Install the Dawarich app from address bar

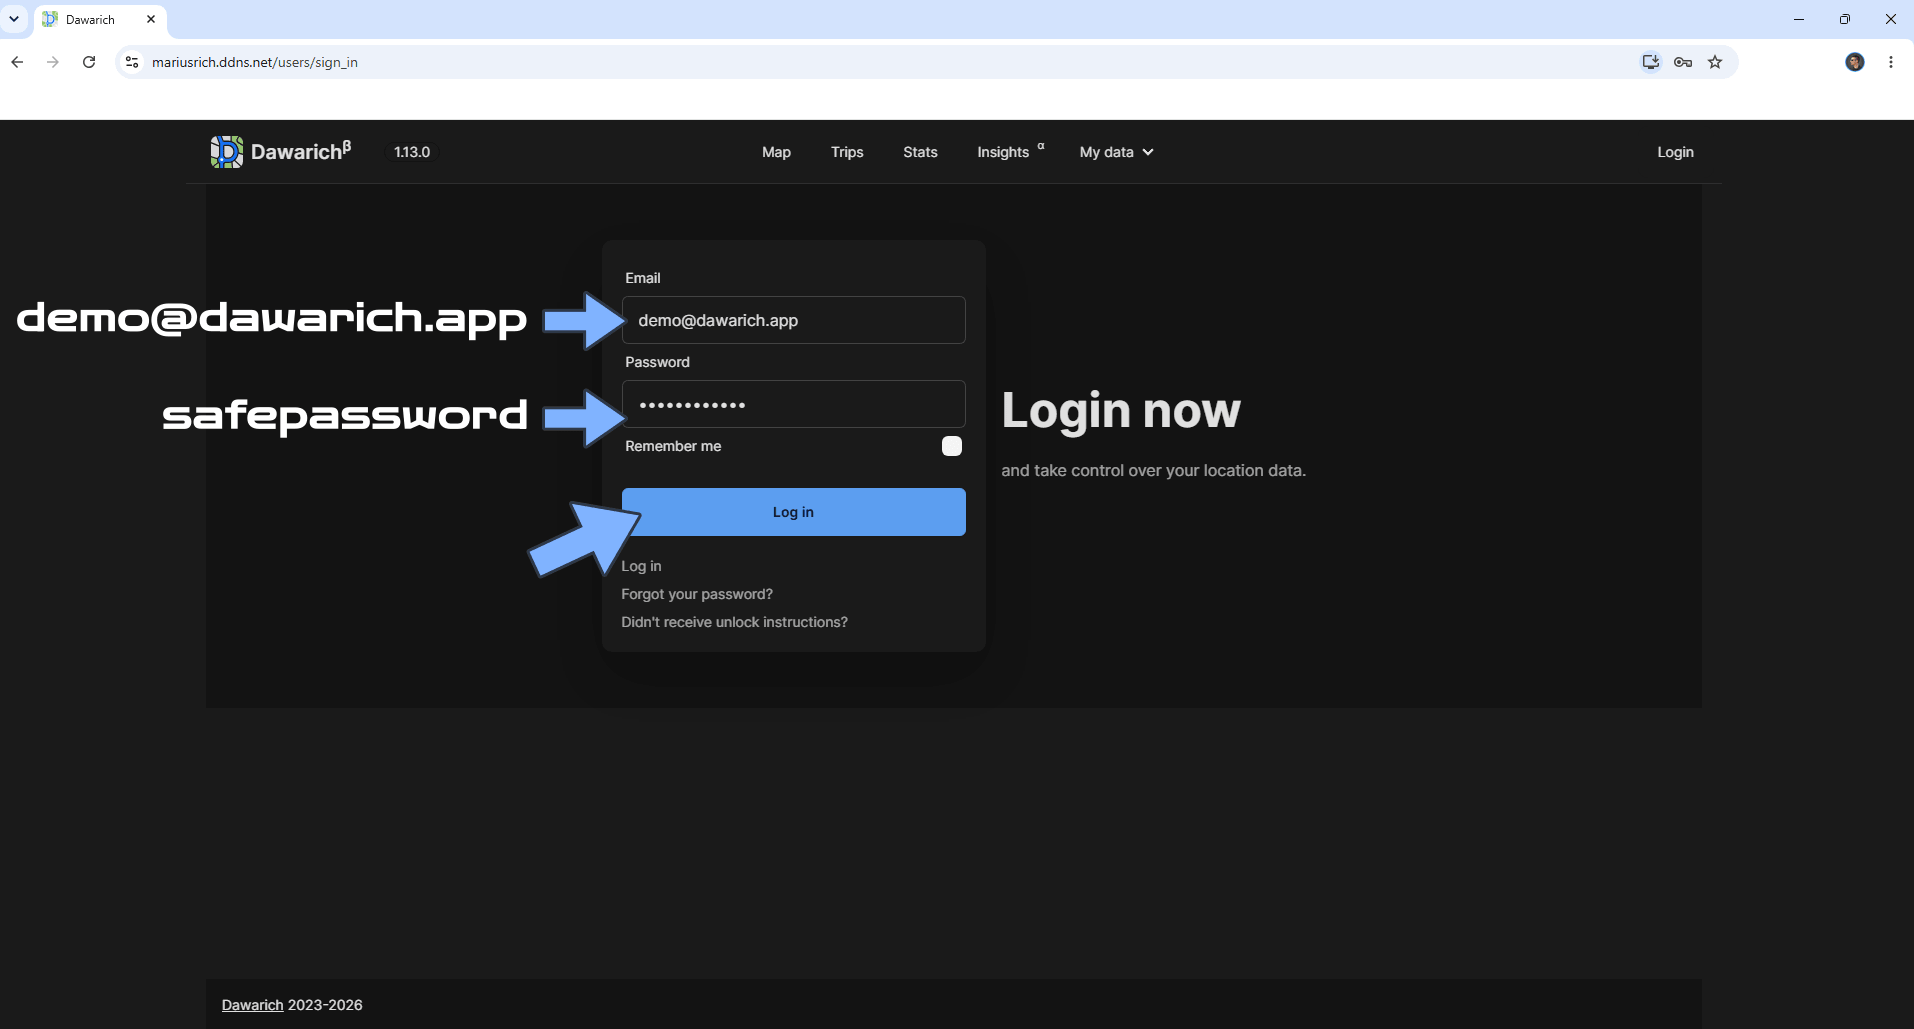coord(1651,62)
